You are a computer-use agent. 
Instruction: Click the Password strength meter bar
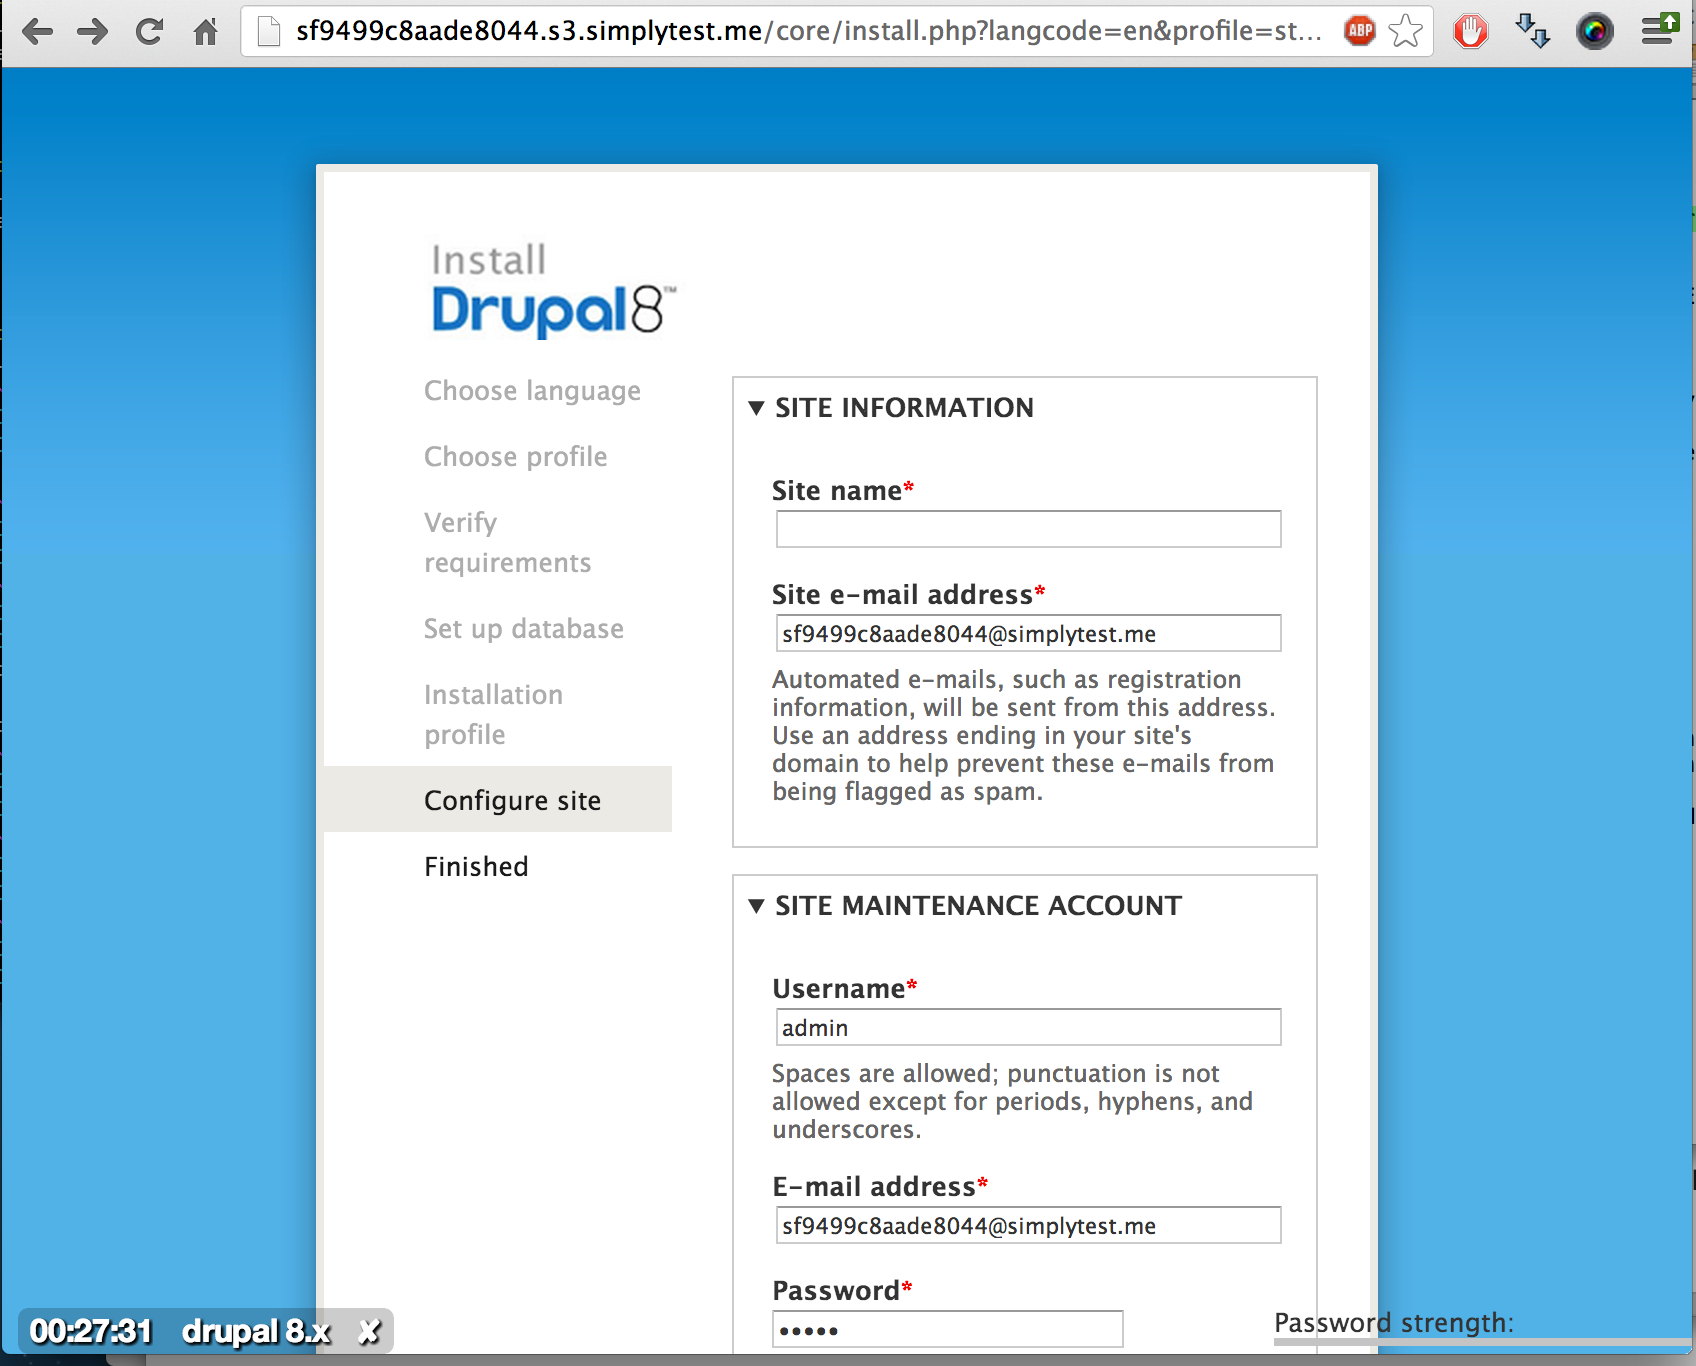[x=1483, y=1343]
